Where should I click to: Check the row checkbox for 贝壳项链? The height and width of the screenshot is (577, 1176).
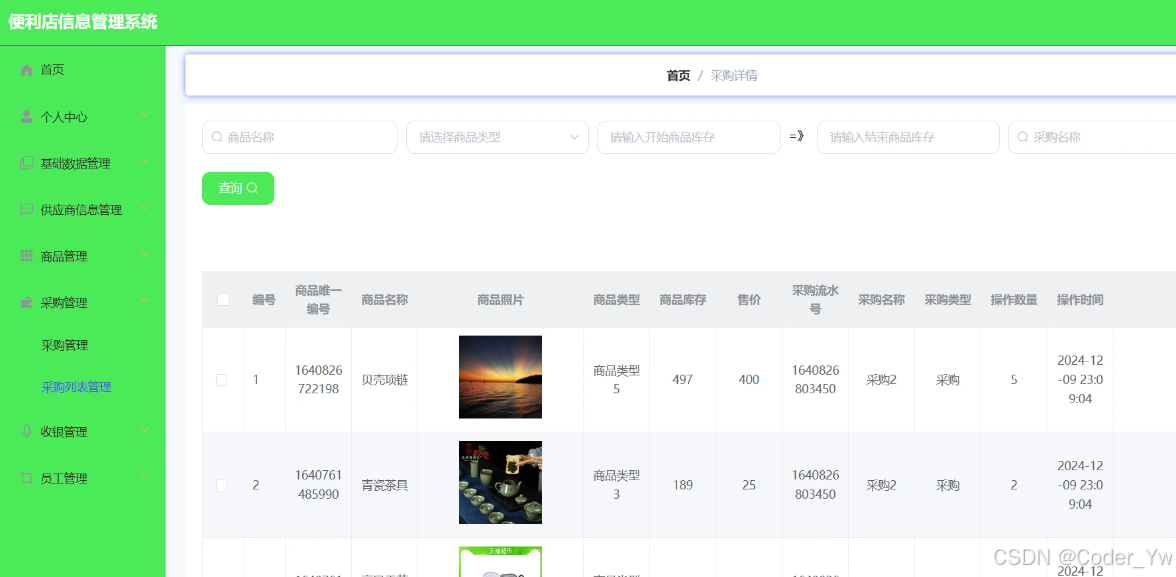[221, 380]
